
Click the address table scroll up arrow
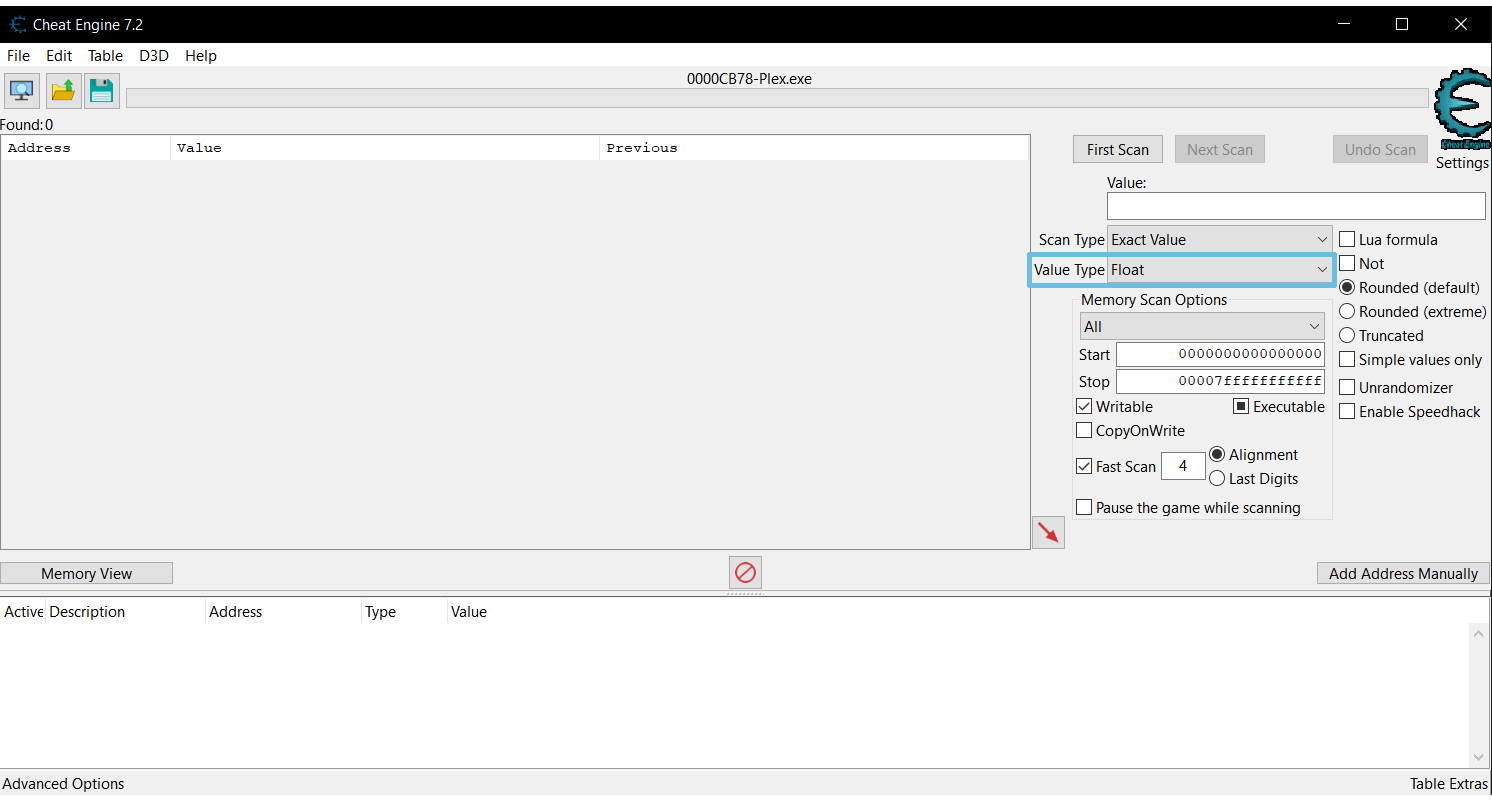coord(1479,634)
